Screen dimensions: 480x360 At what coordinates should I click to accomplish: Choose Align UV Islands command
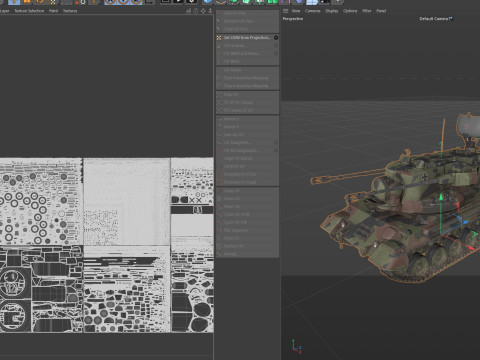coord(247,158)
